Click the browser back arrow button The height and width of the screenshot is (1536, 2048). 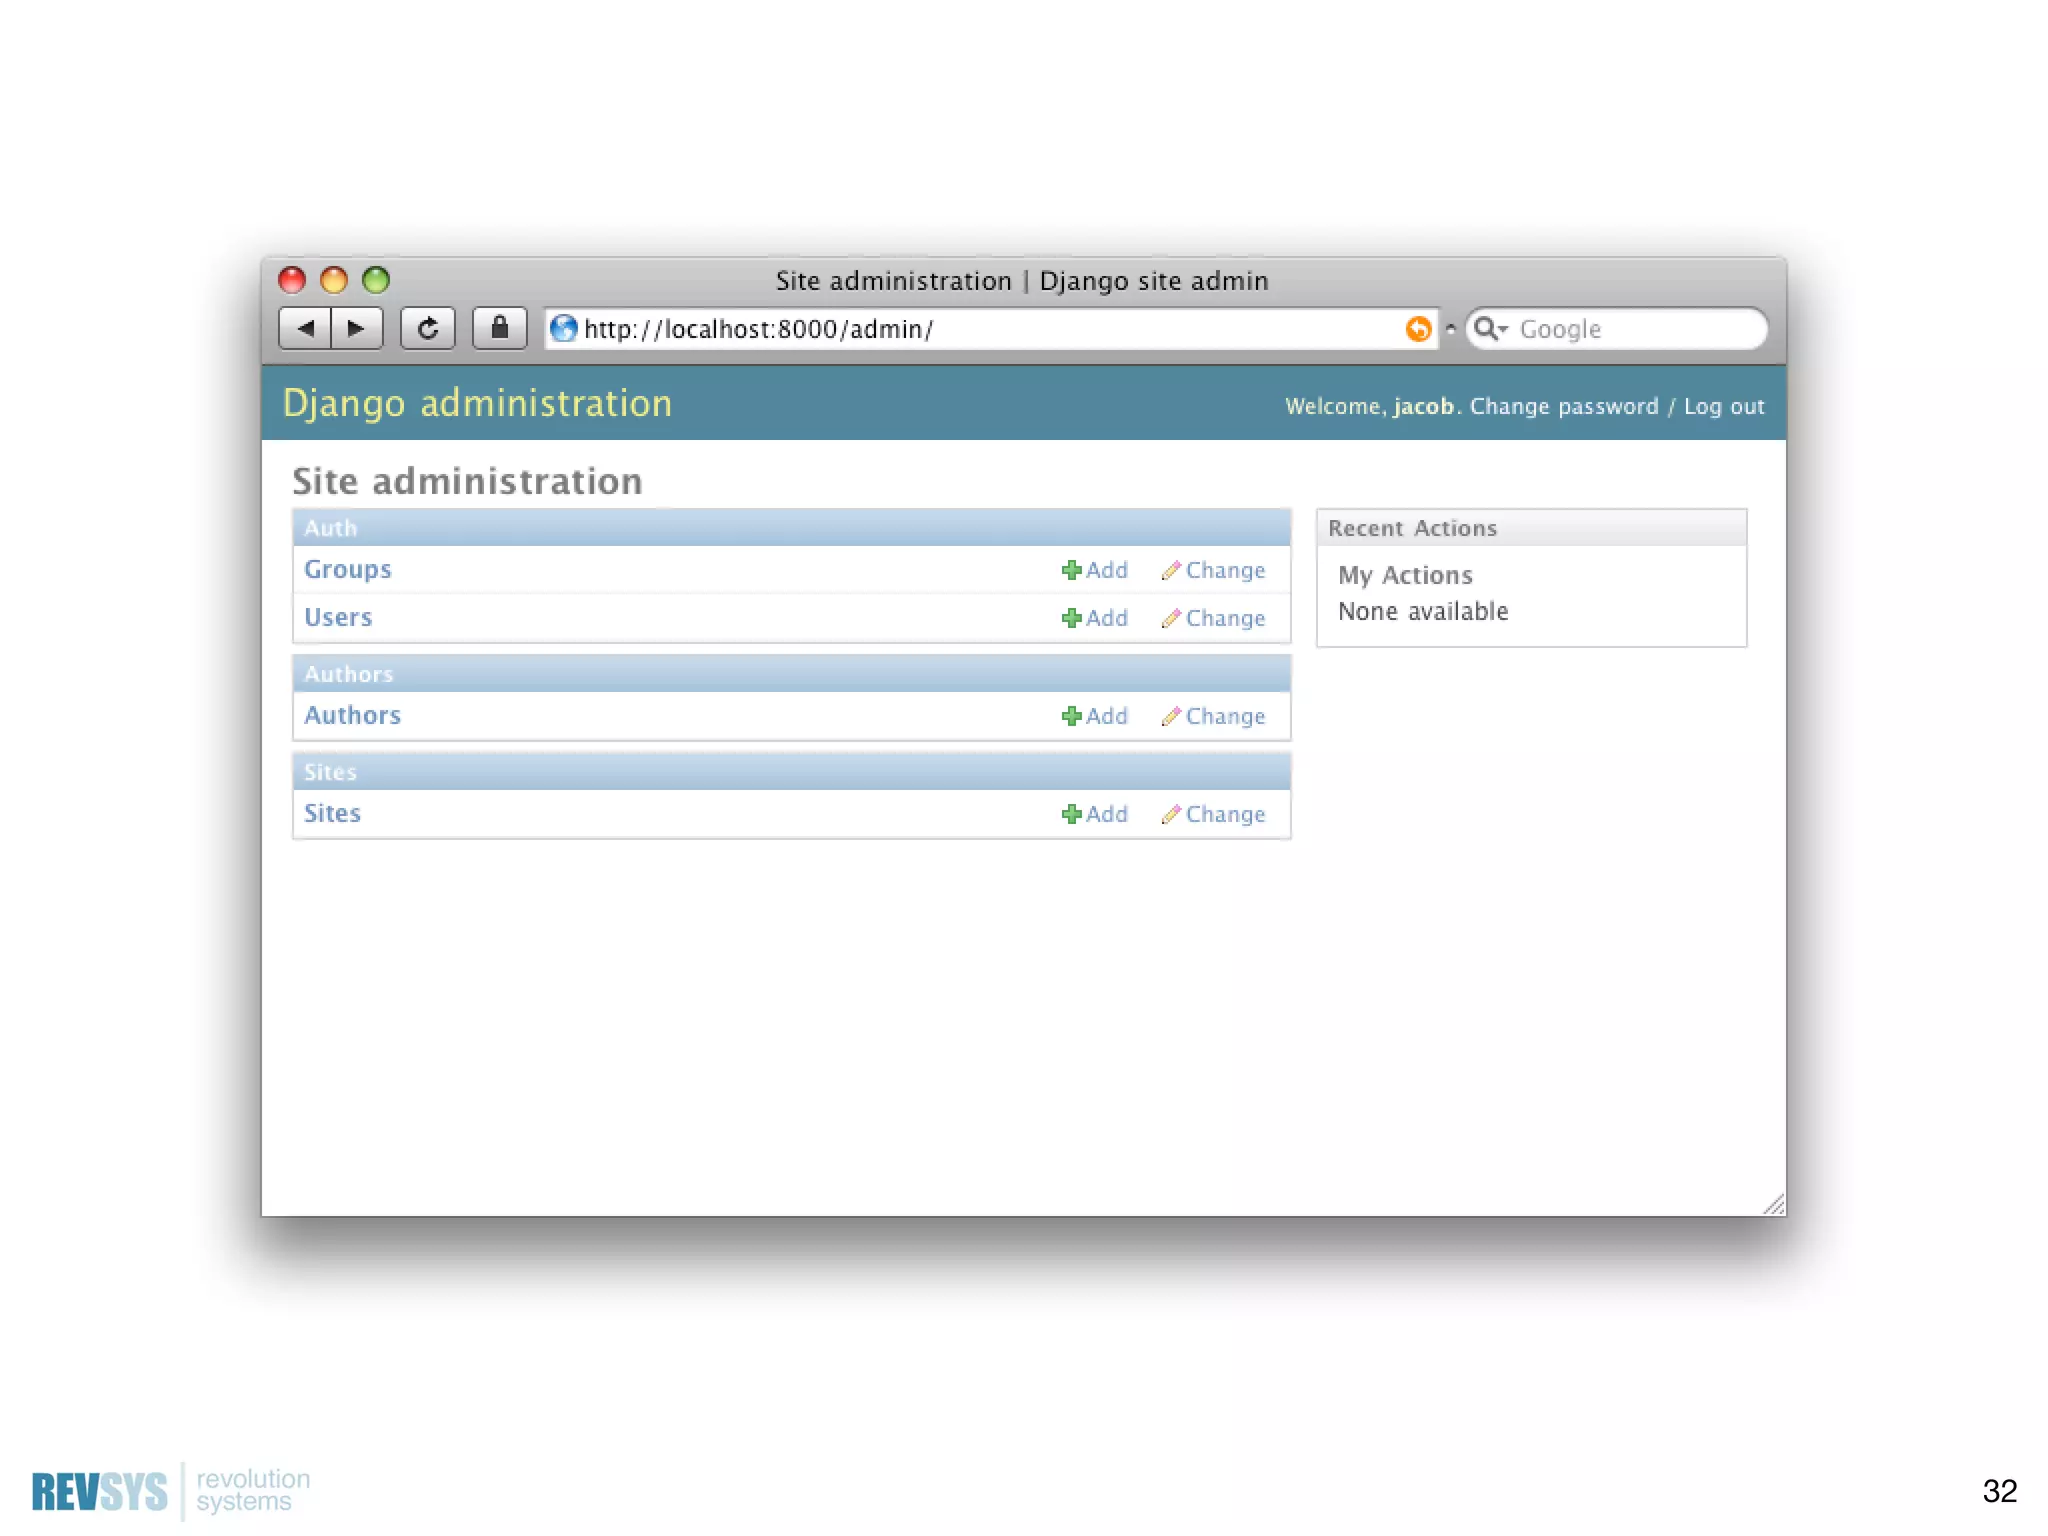[306, 328]
